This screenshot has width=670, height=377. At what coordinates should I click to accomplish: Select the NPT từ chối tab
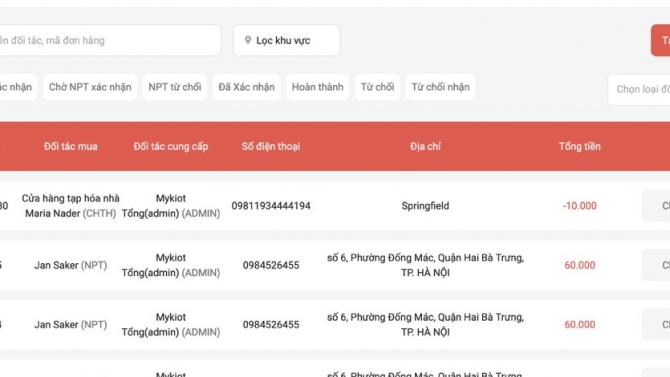tap(175, 87)
